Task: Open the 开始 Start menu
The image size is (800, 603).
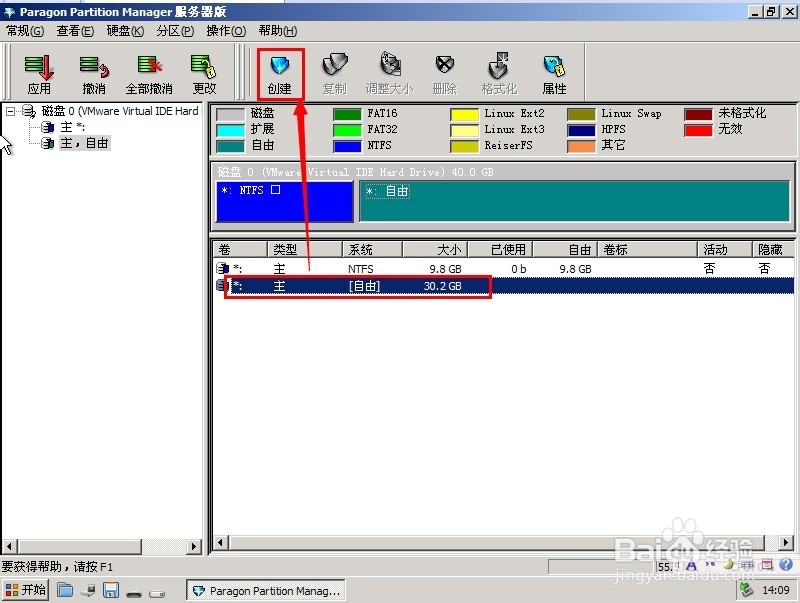Action: 26,590
